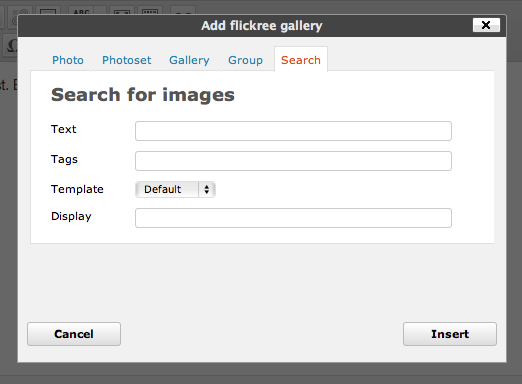Select the Gallery tab
522x384 pixels.
click(x=189, y=60)
